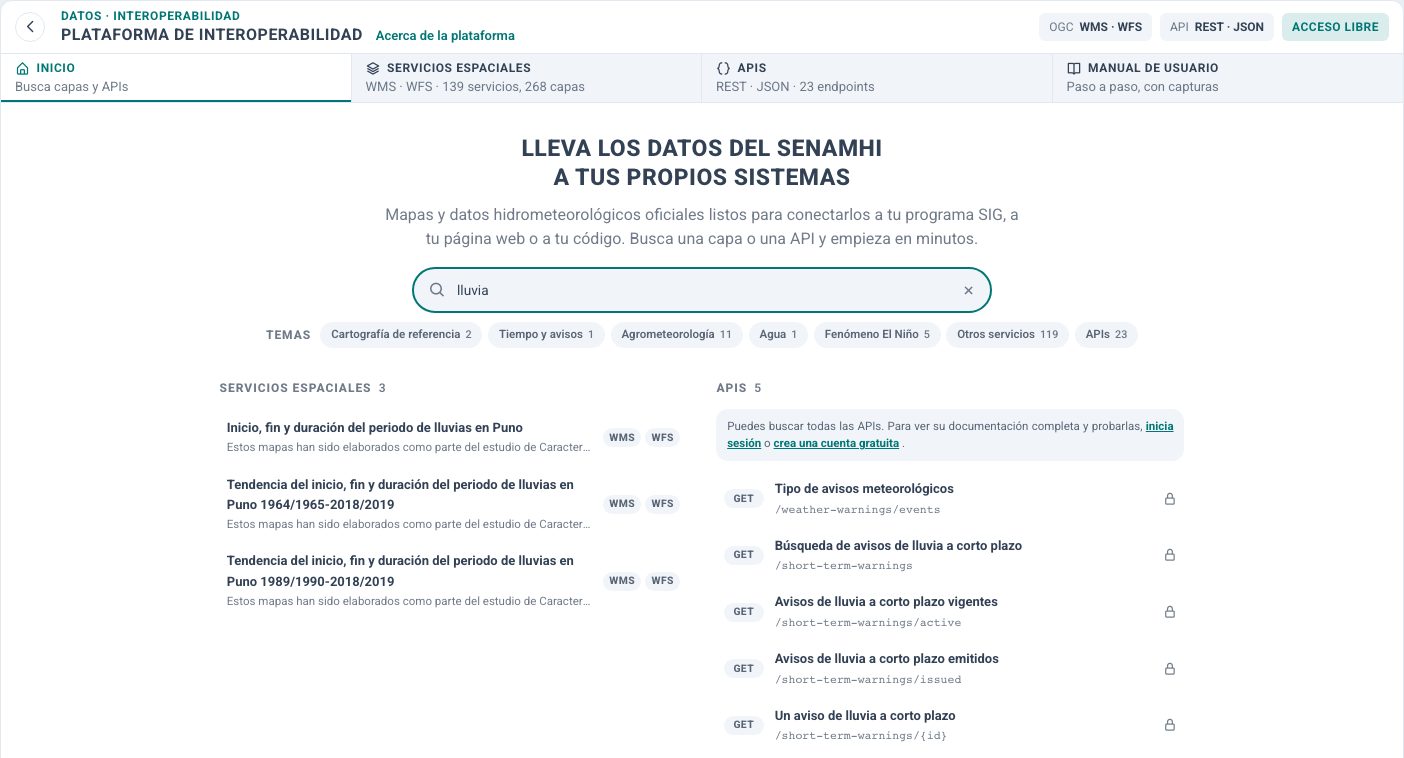Open Avisos de lluvia a corto plazo vigentes
The height and width of the screenshot is (758, 1404).
(950, 611)
